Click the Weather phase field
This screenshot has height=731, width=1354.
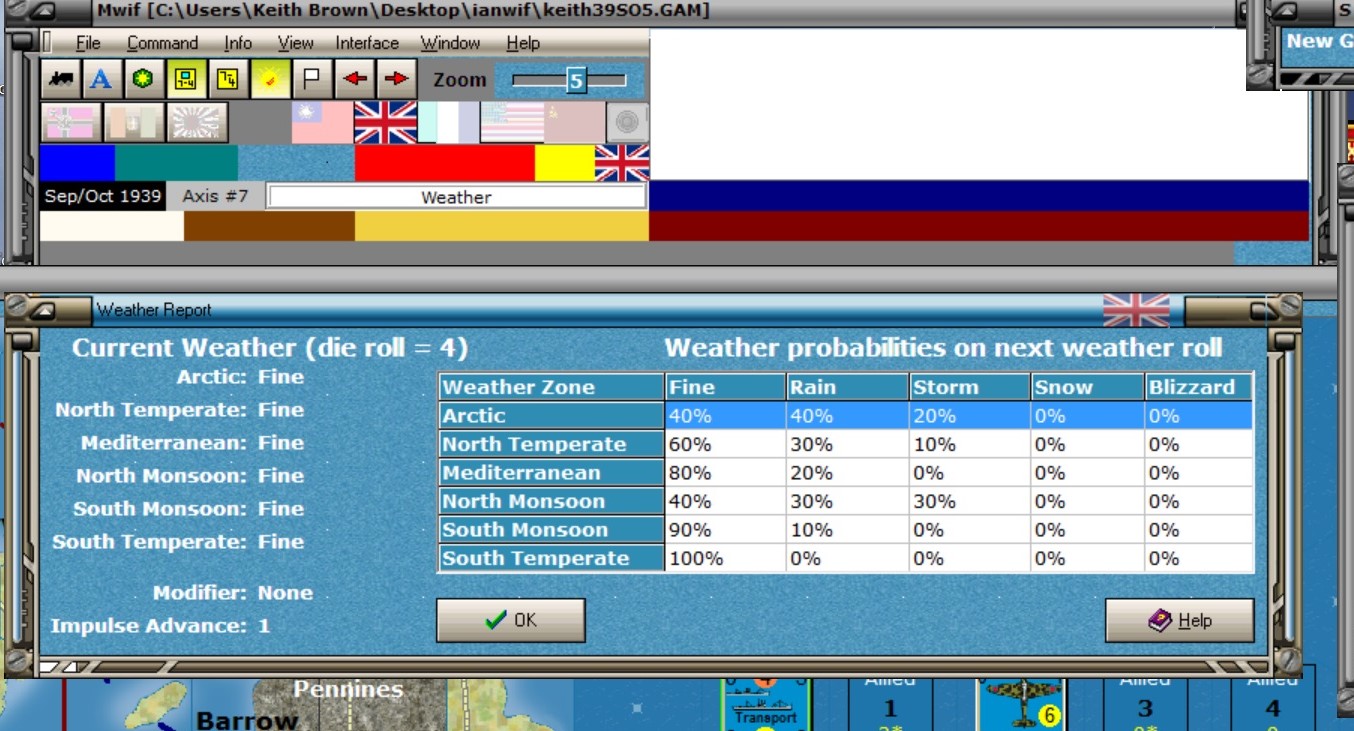point(456,197)
